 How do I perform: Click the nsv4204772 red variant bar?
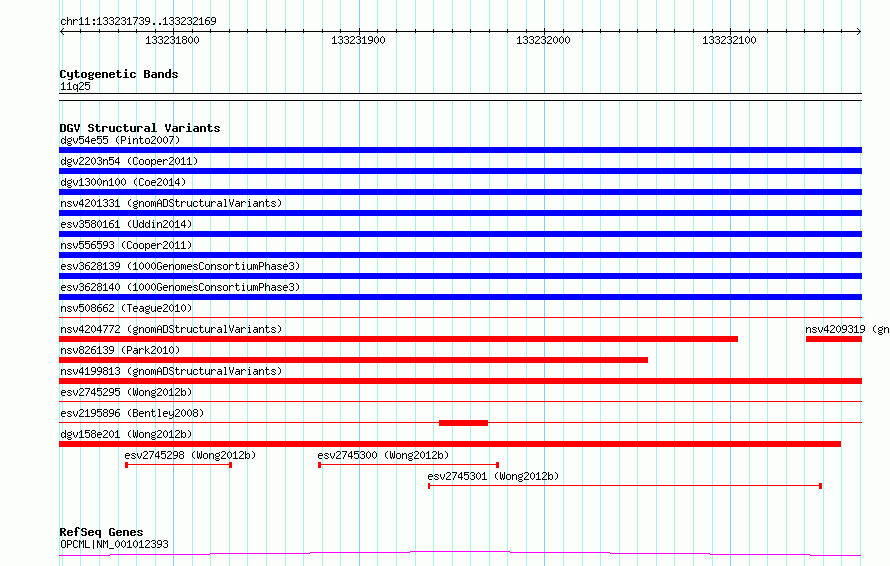(x=398, y=339)
